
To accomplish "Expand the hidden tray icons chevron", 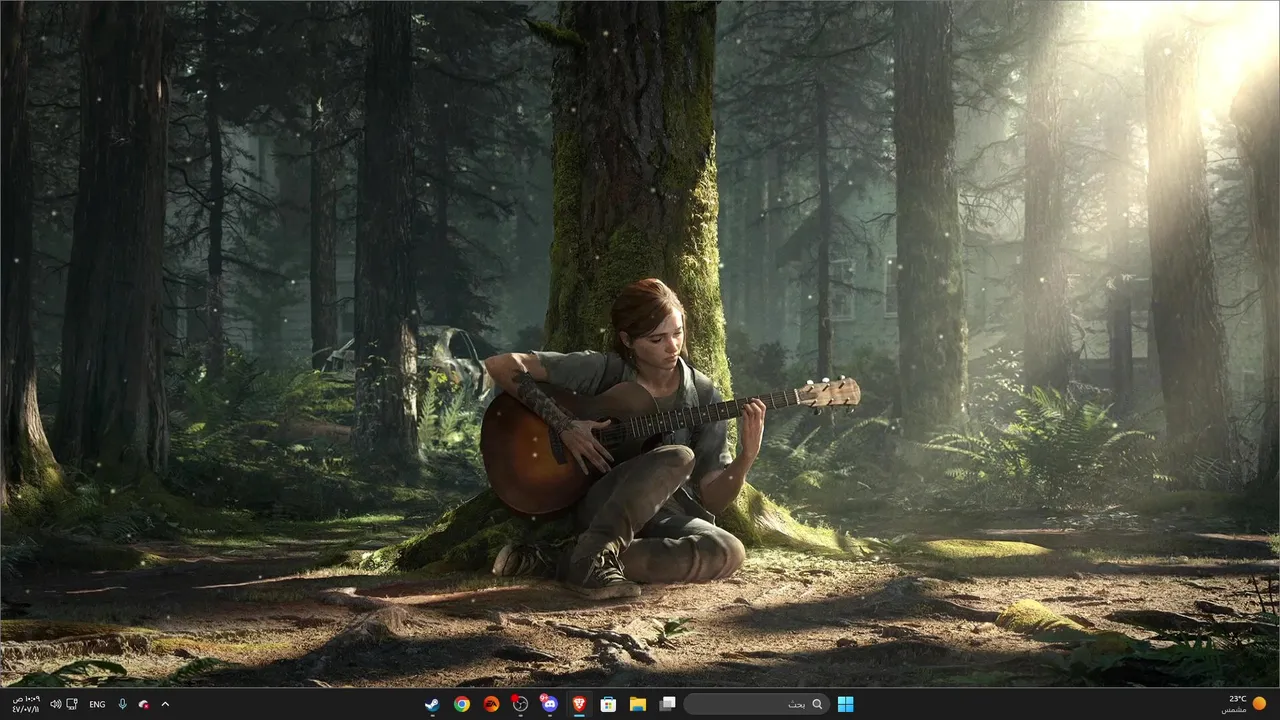I will [165, 704].
